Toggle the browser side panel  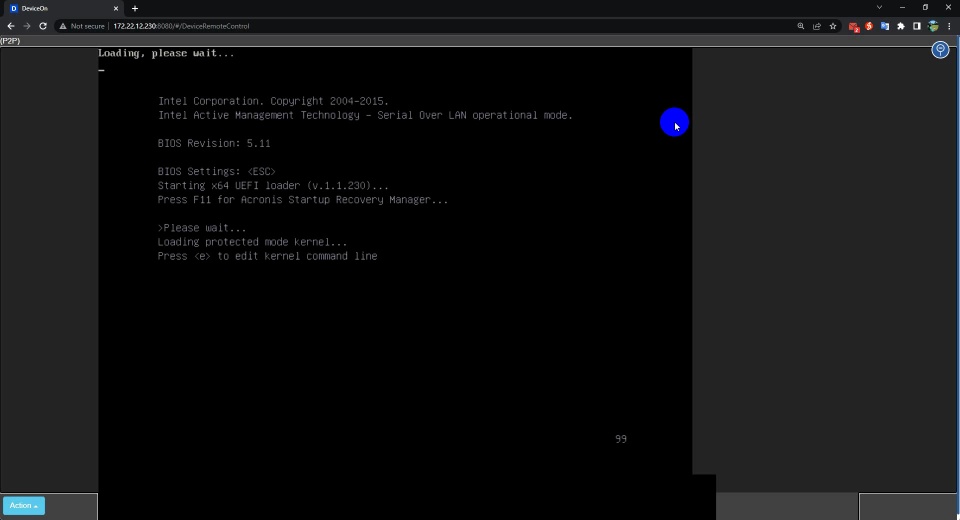pos(917,26)
